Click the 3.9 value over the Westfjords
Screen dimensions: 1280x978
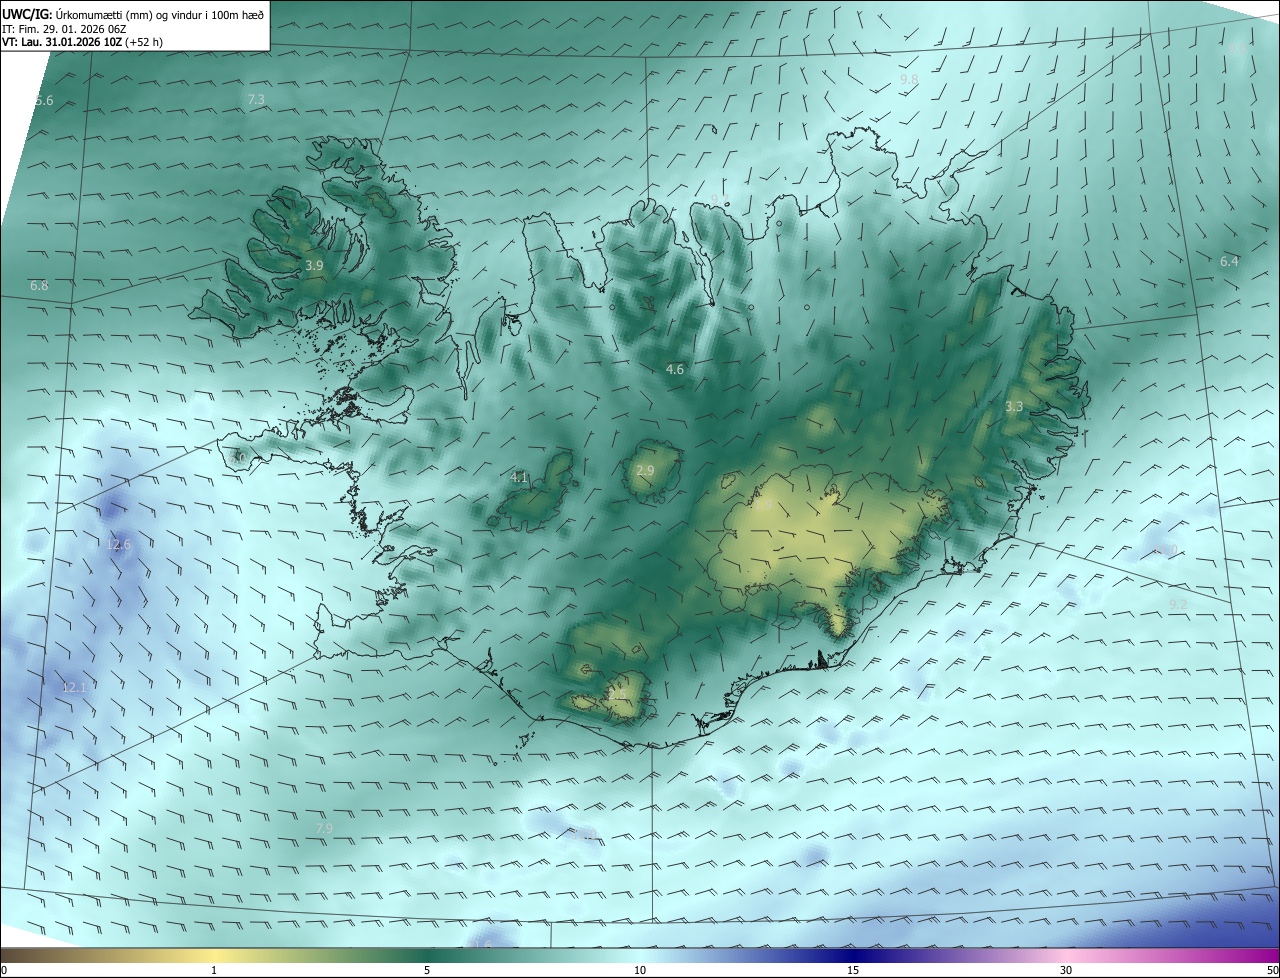(314, 265)
